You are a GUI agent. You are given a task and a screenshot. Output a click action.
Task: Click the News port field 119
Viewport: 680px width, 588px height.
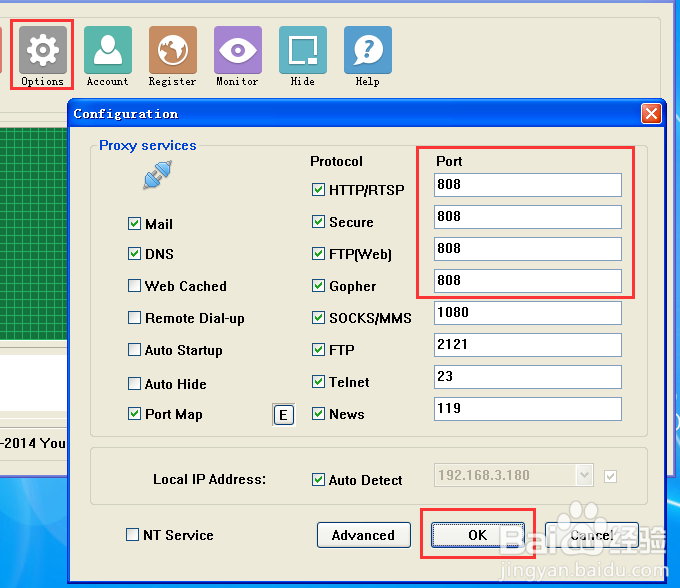(x=528, y=409)
